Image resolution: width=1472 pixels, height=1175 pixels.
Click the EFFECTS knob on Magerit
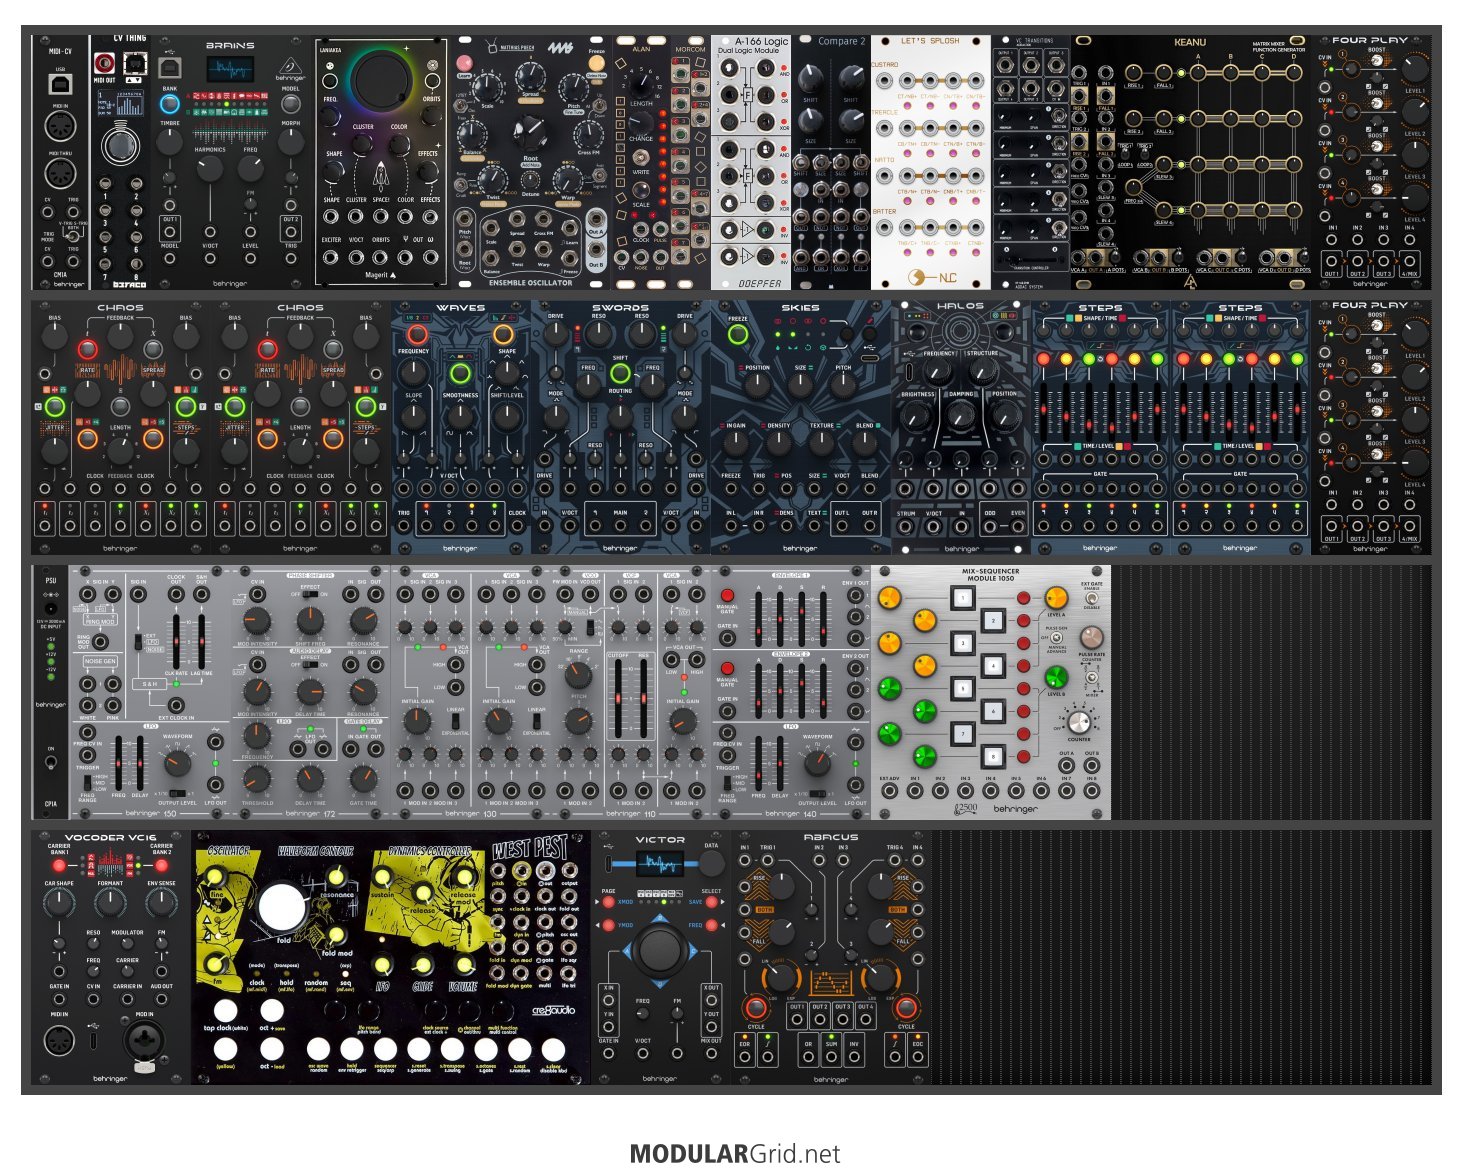pyautogui.click(x=429, y=172)
